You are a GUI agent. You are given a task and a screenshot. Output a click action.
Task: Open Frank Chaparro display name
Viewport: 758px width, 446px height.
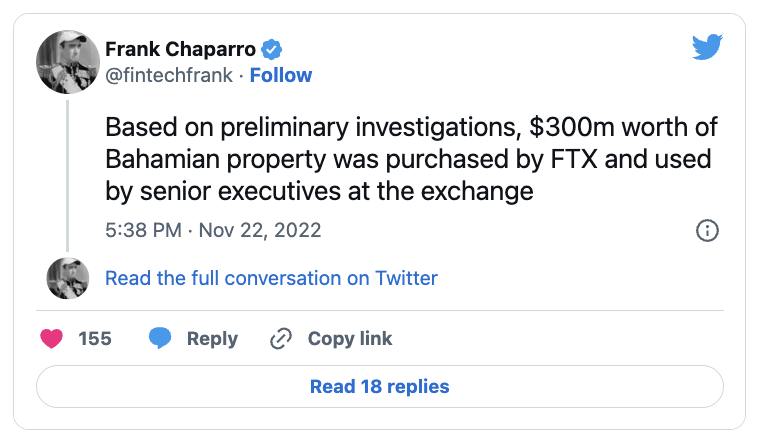pos(179,48)
